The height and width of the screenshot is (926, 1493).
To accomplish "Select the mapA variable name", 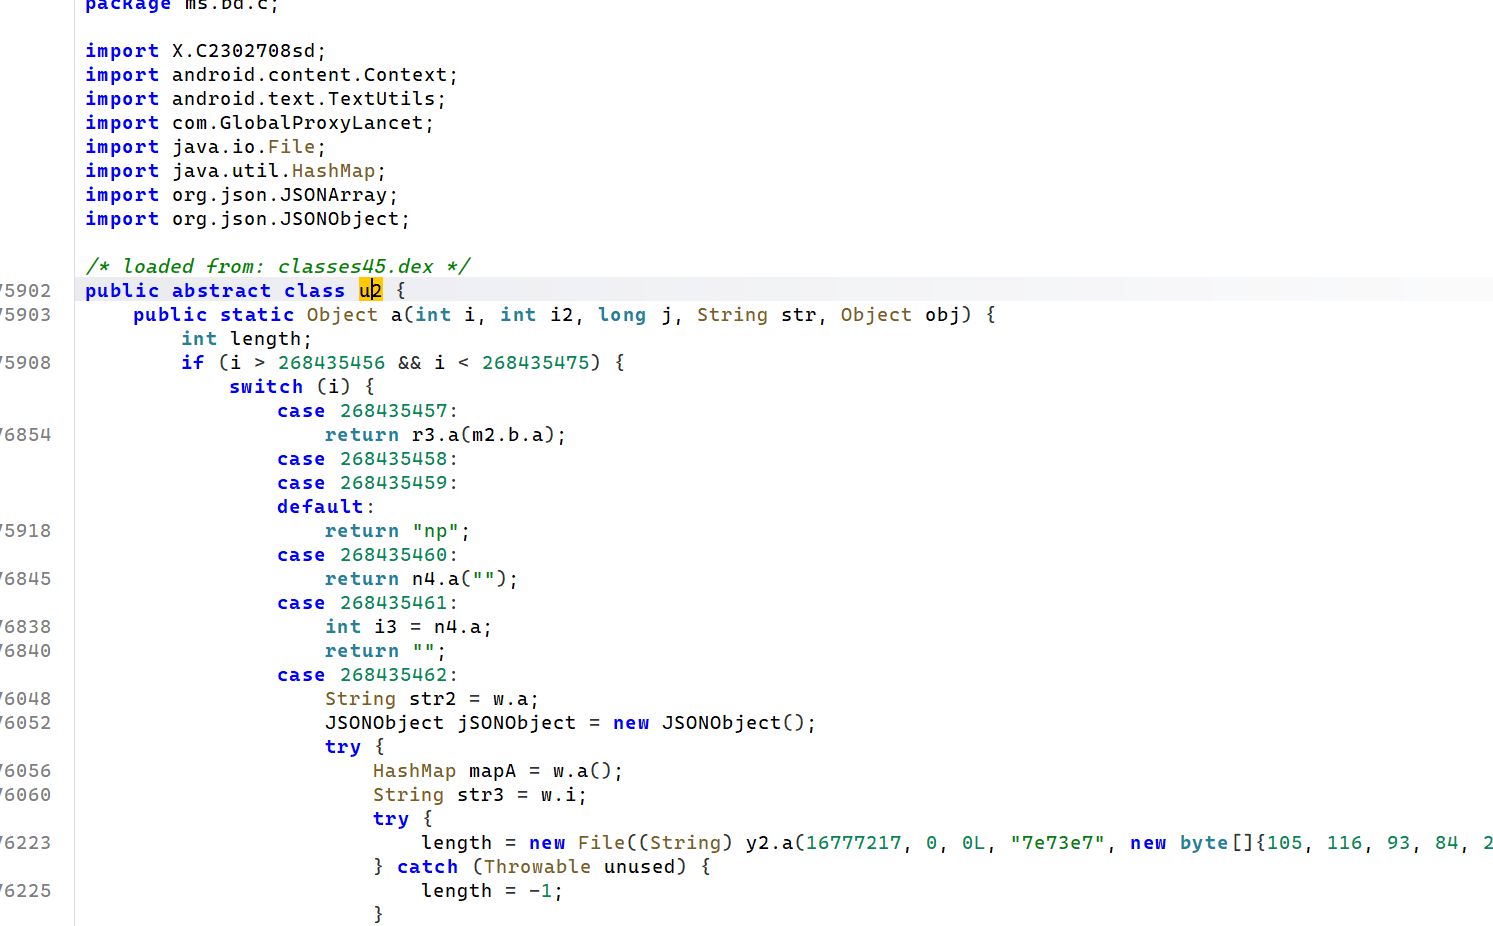I will tap(492, 771).
